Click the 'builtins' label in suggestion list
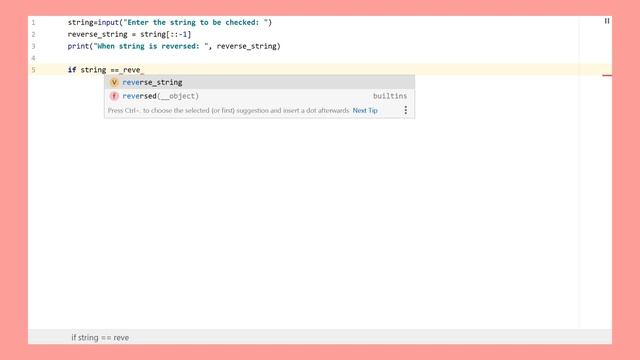 (390, 96)
